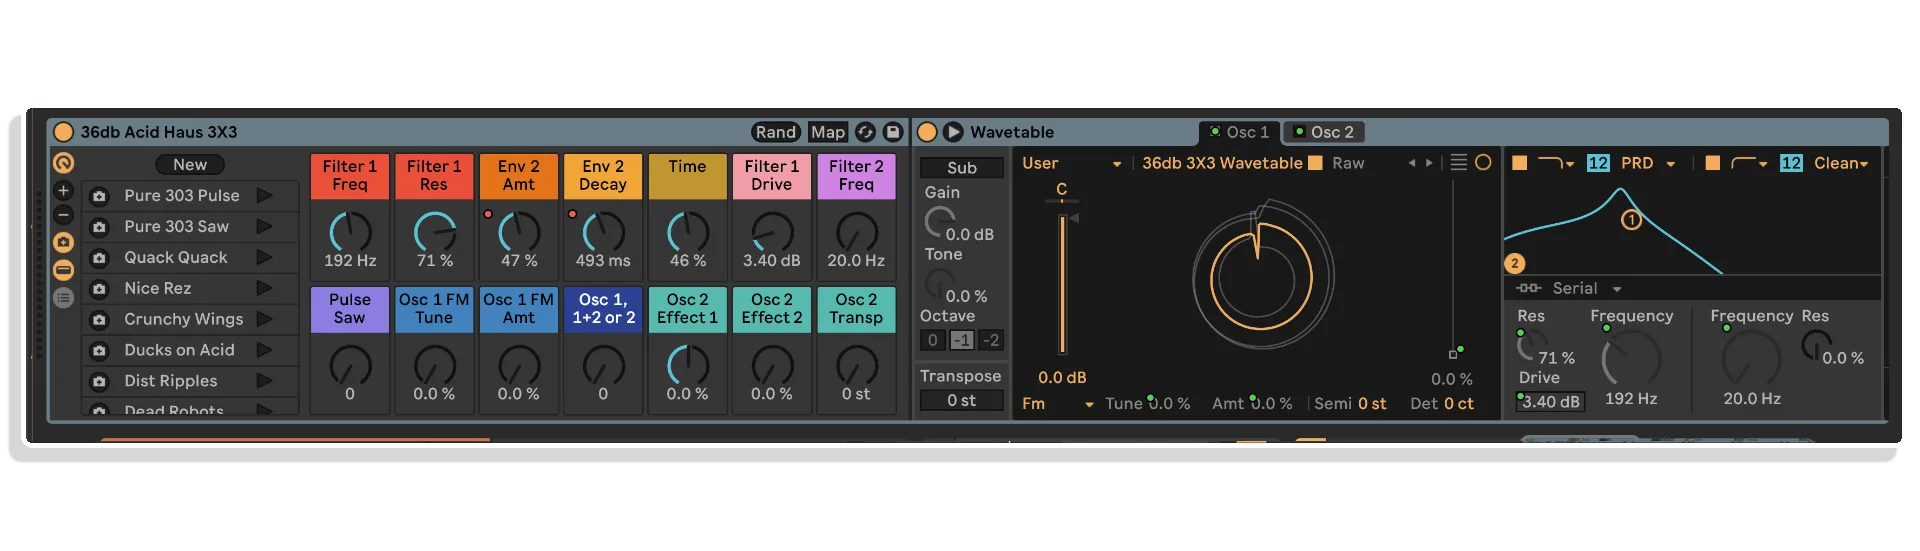Switch to the Osc 1 tab

coord(1240,132)
